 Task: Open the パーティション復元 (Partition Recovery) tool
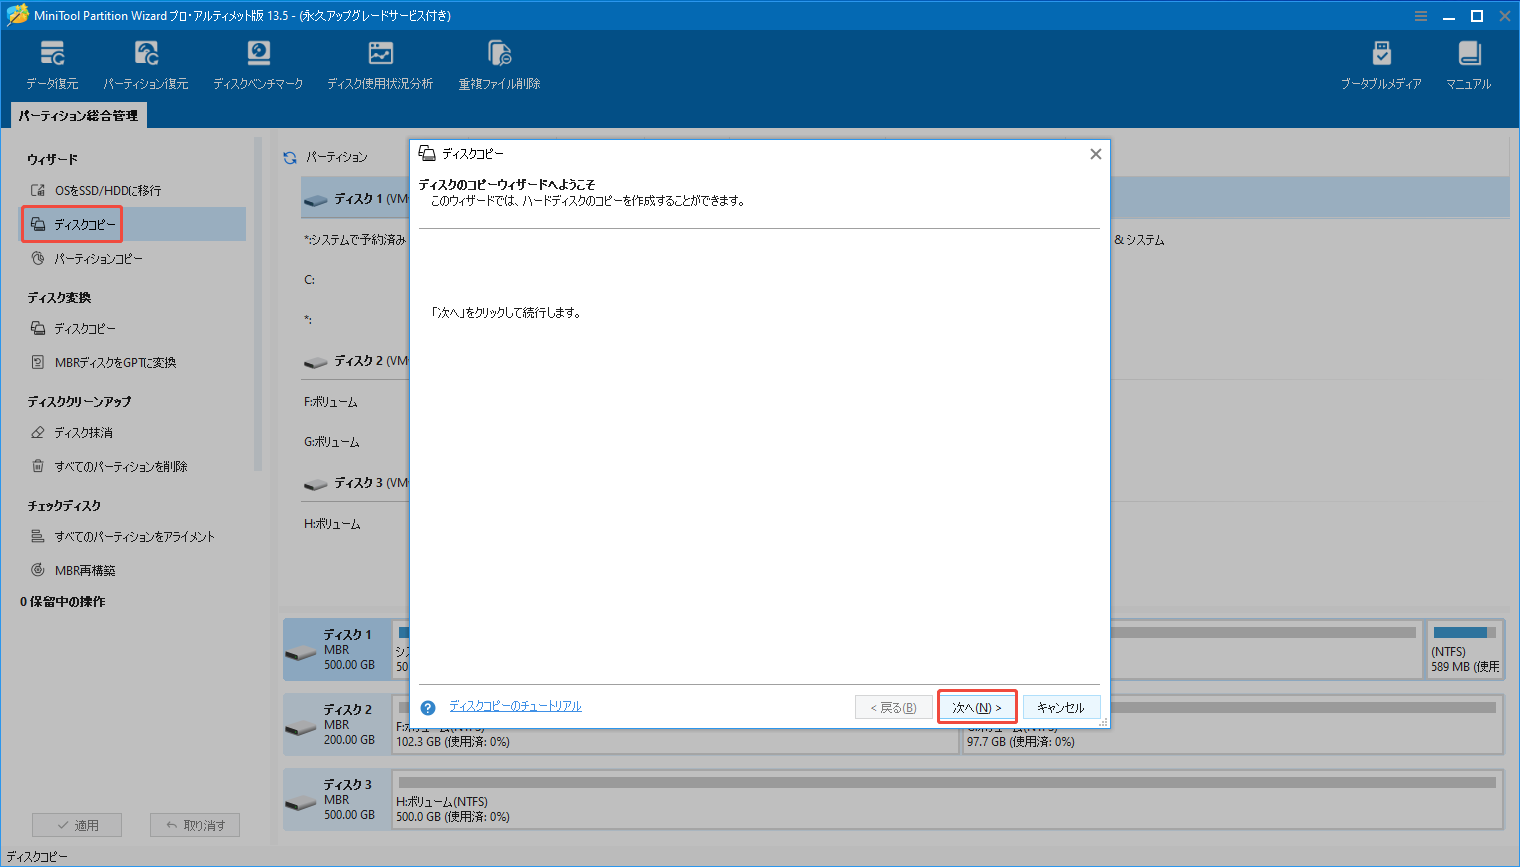[x=146, y=62]
